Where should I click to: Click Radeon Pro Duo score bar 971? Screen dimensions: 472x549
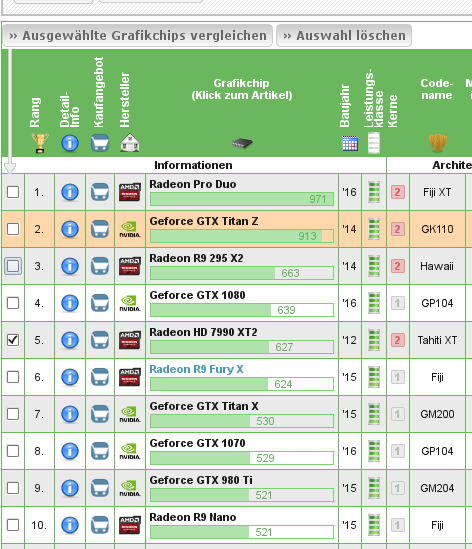click(242, 199)
